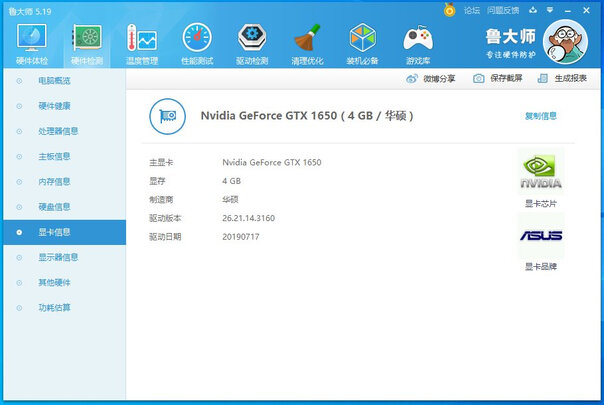Open 显示器信息 monitor info in sidebar

click(x=58, y=257)
